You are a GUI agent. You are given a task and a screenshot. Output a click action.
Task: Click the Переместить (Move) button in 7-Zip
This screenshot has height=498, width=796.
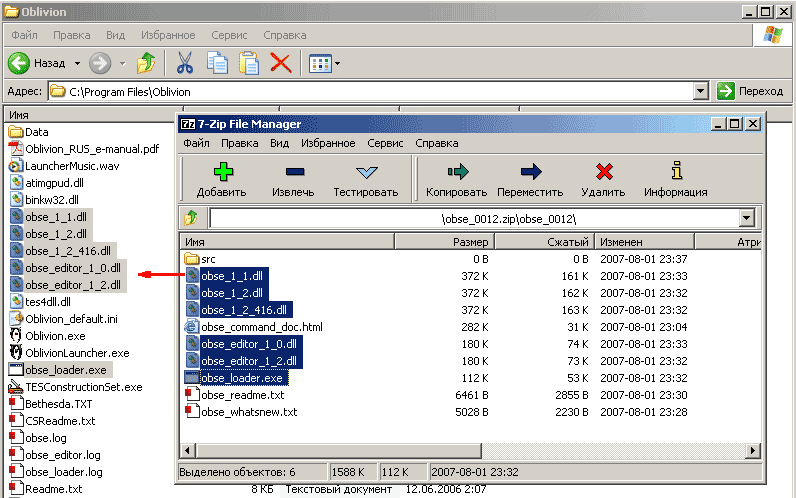point(530,180)
